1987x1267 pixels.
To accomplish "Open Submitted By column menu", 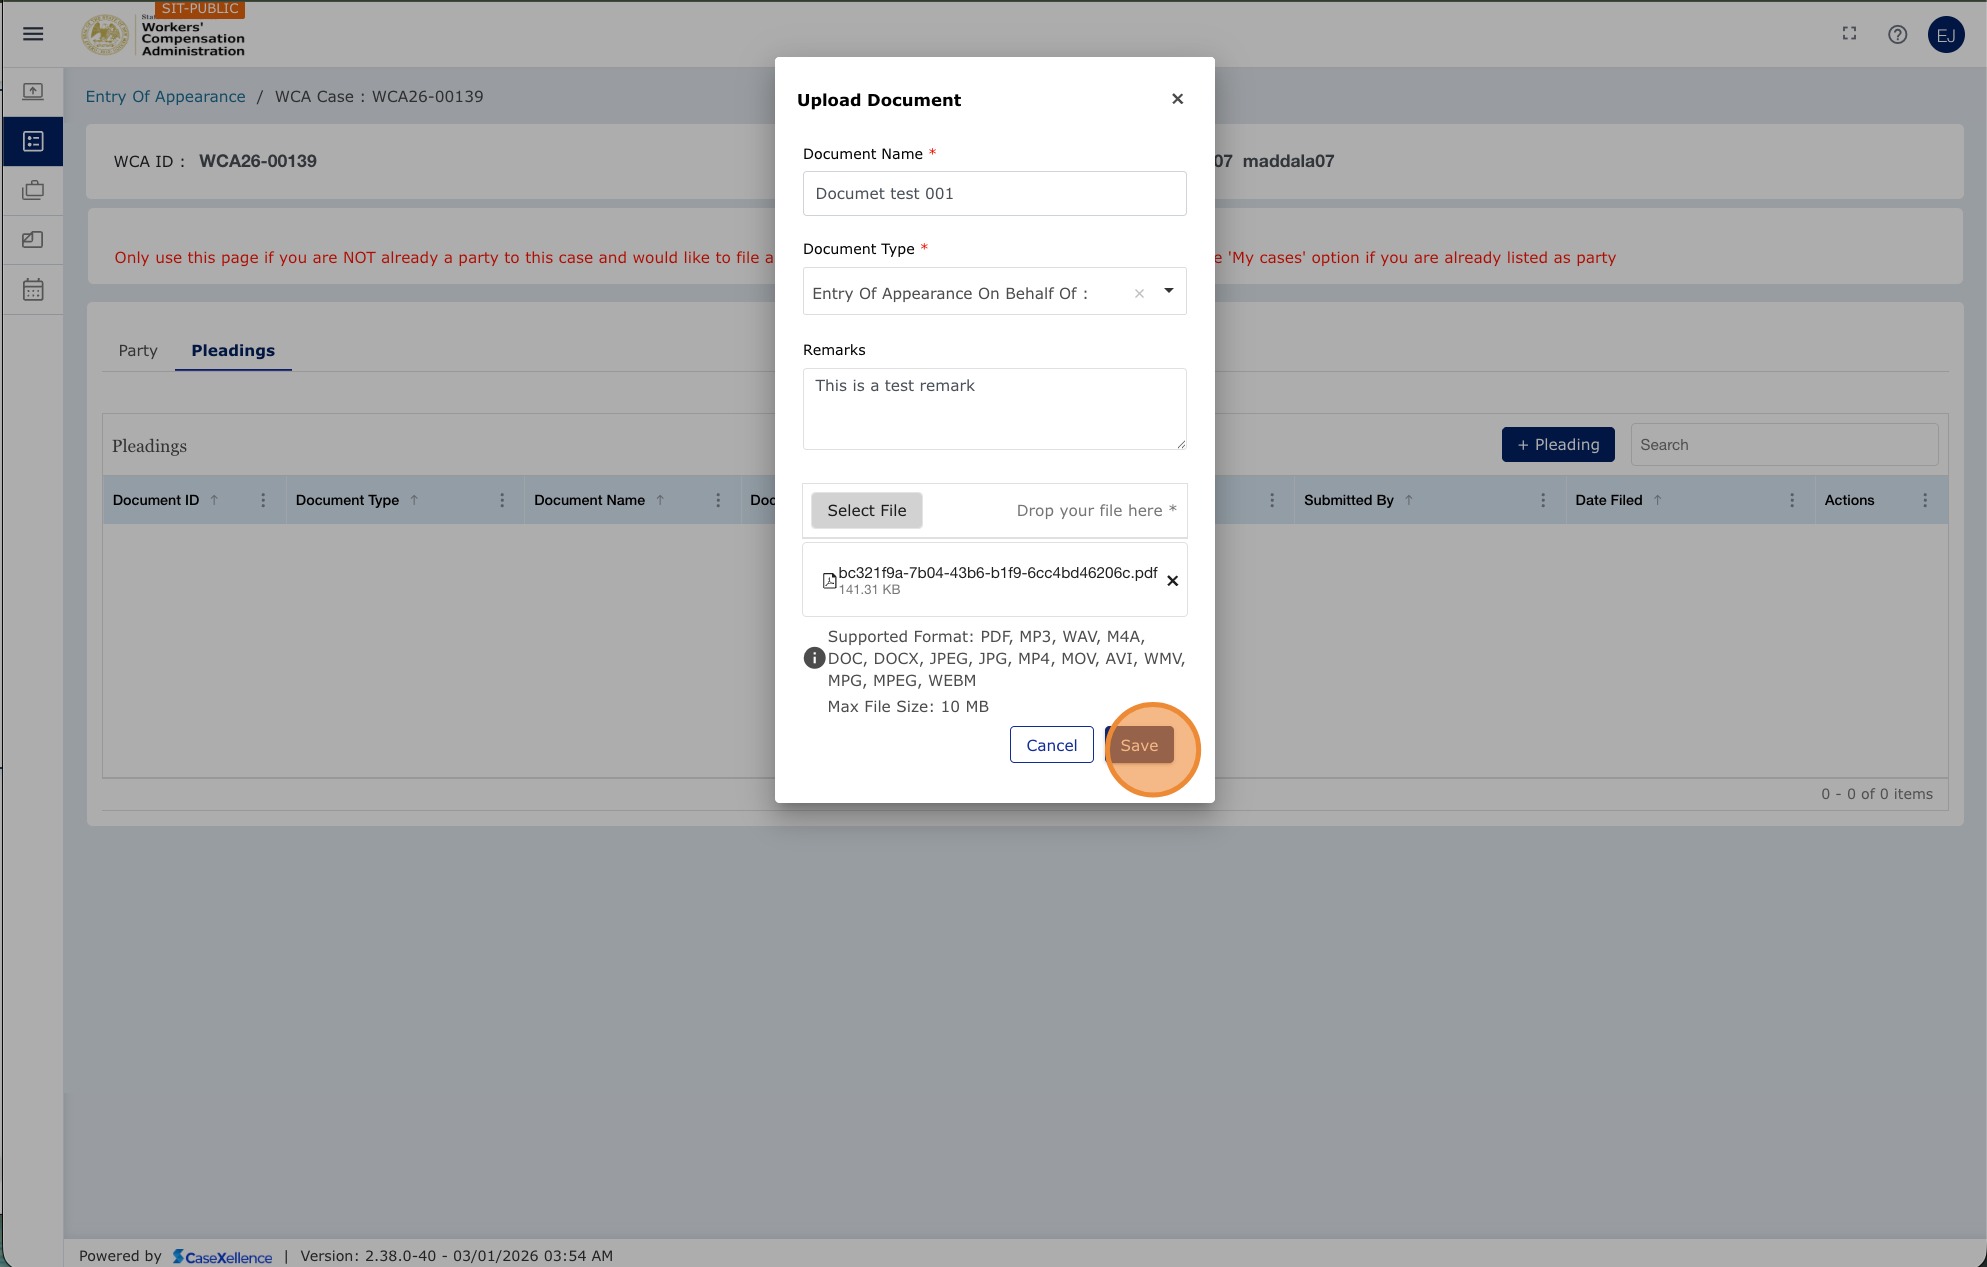I will click(x=1543, y=500).
